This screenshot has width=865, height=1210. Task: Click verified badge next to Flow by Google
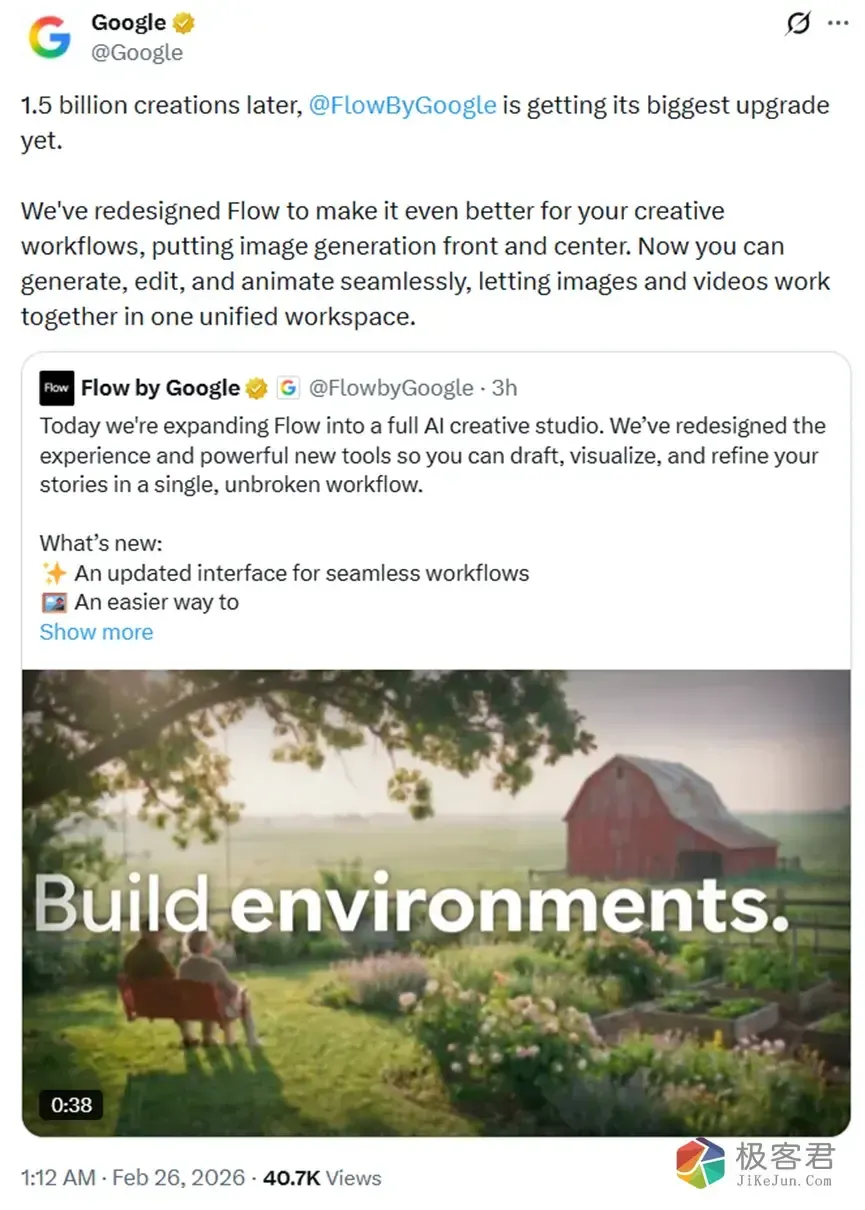257,388
